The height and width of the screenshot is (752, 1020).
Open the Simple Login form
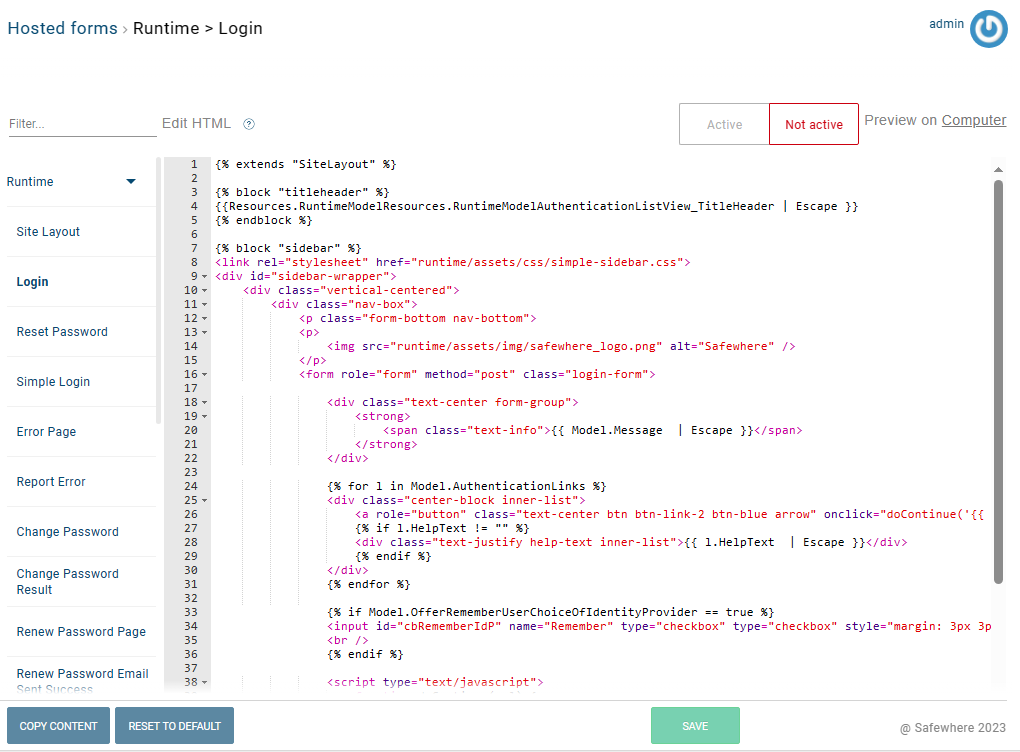click(x=53, y=382)
